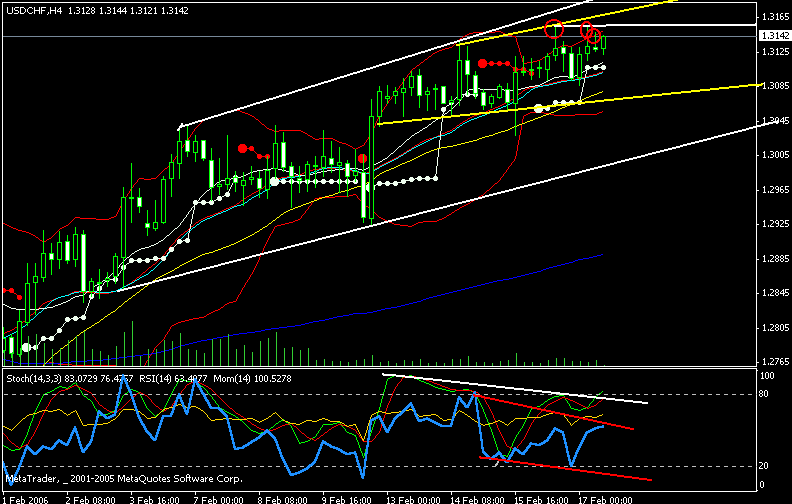
Task: Click the 1.3045 price axis label
Action: pos(775,120)
